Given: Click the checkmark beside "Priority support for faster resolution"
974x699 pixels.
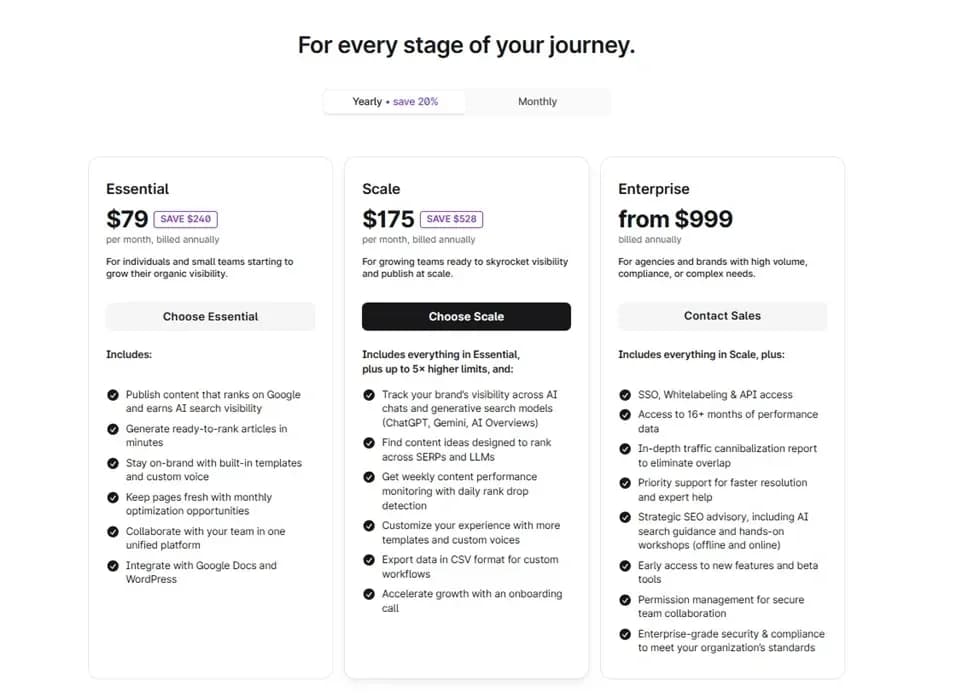Looking at the screenshot, I should click(x=625, y=483).
